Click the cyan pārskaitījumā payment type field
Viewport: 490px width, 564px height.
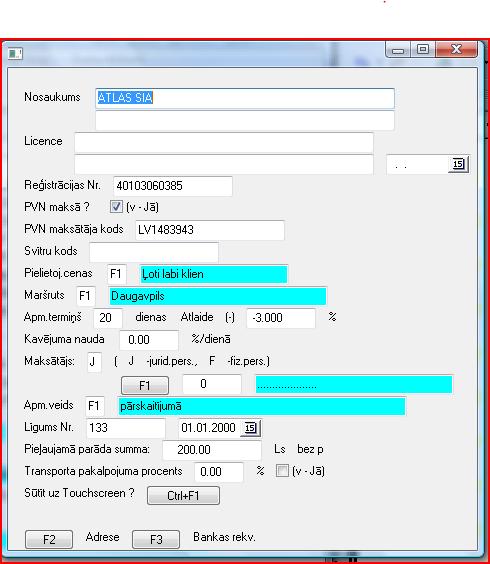(x=262, y=406)
